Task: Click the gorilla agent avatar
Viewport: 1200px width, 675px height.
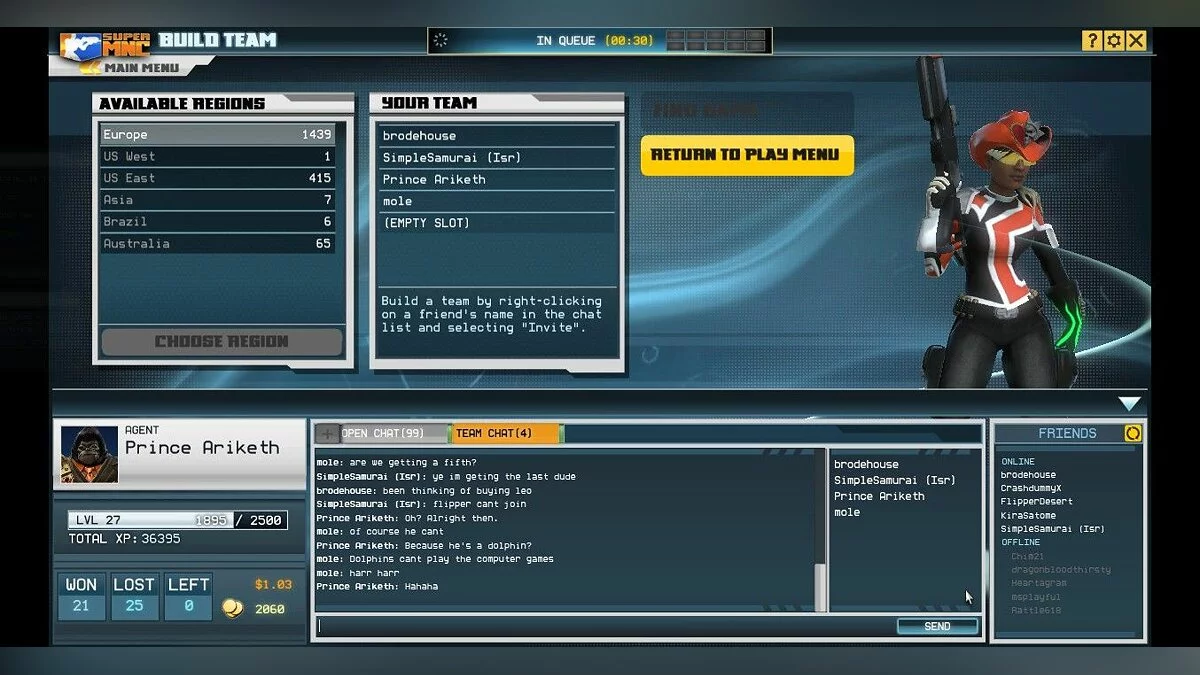Action: click(x=90, y=455)
